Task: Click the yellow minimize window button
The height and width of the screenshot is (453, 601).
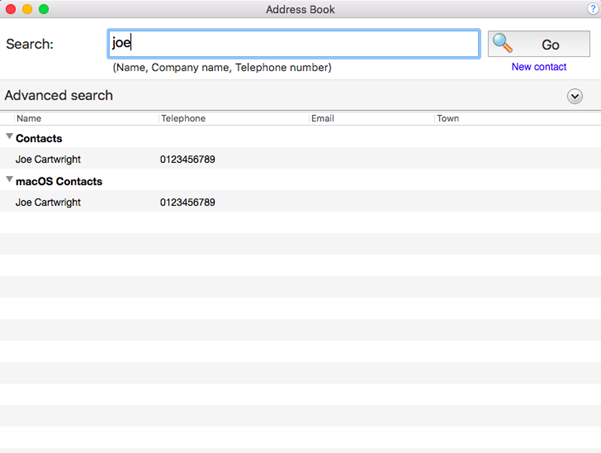Action: tap(27, 9)
